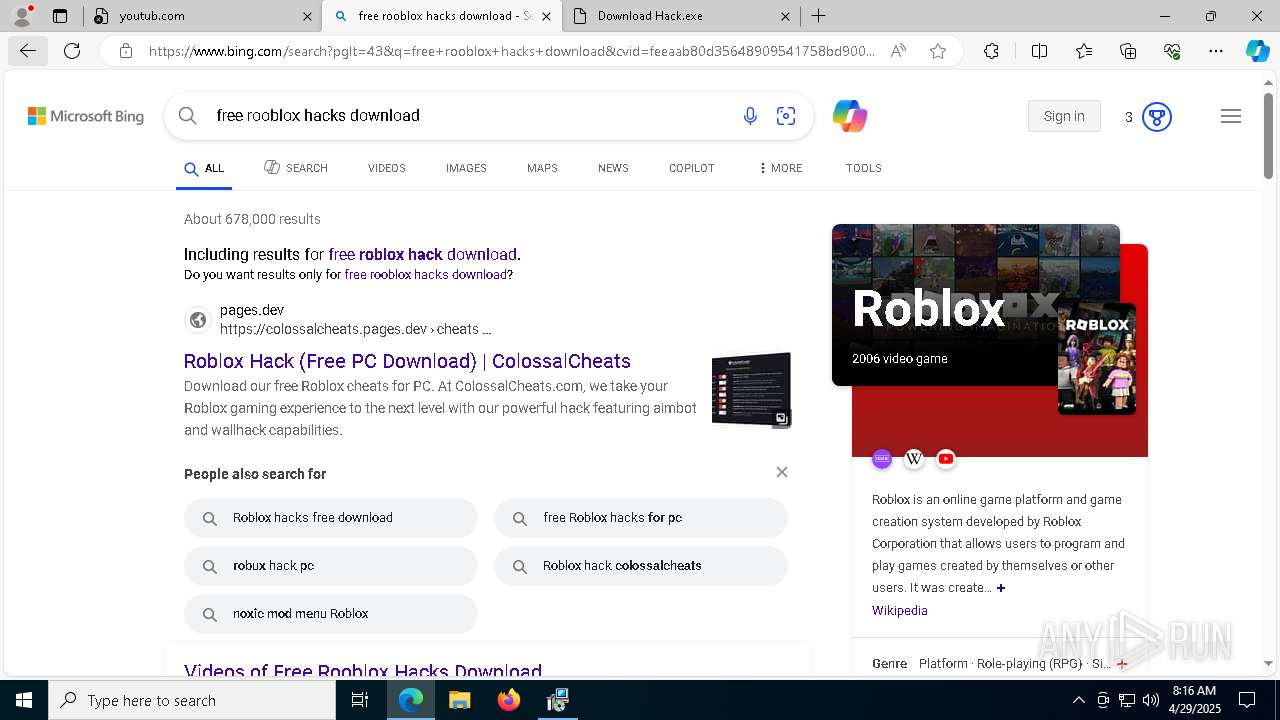This screenshot has height=720, width=1280.
Task: Open the TOOLS filter options
Action: (x=863, y=168)
